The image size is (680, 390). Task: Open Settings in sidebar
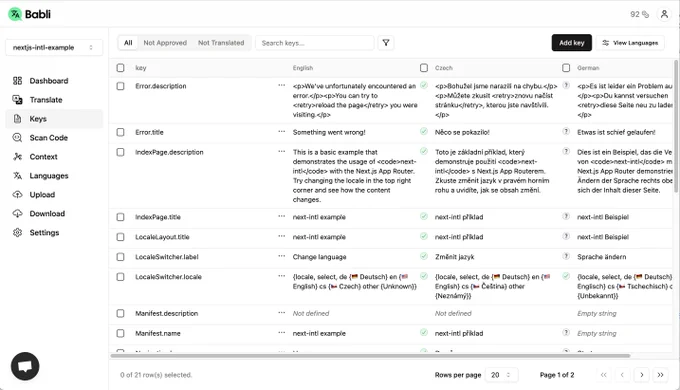[54, 233]
